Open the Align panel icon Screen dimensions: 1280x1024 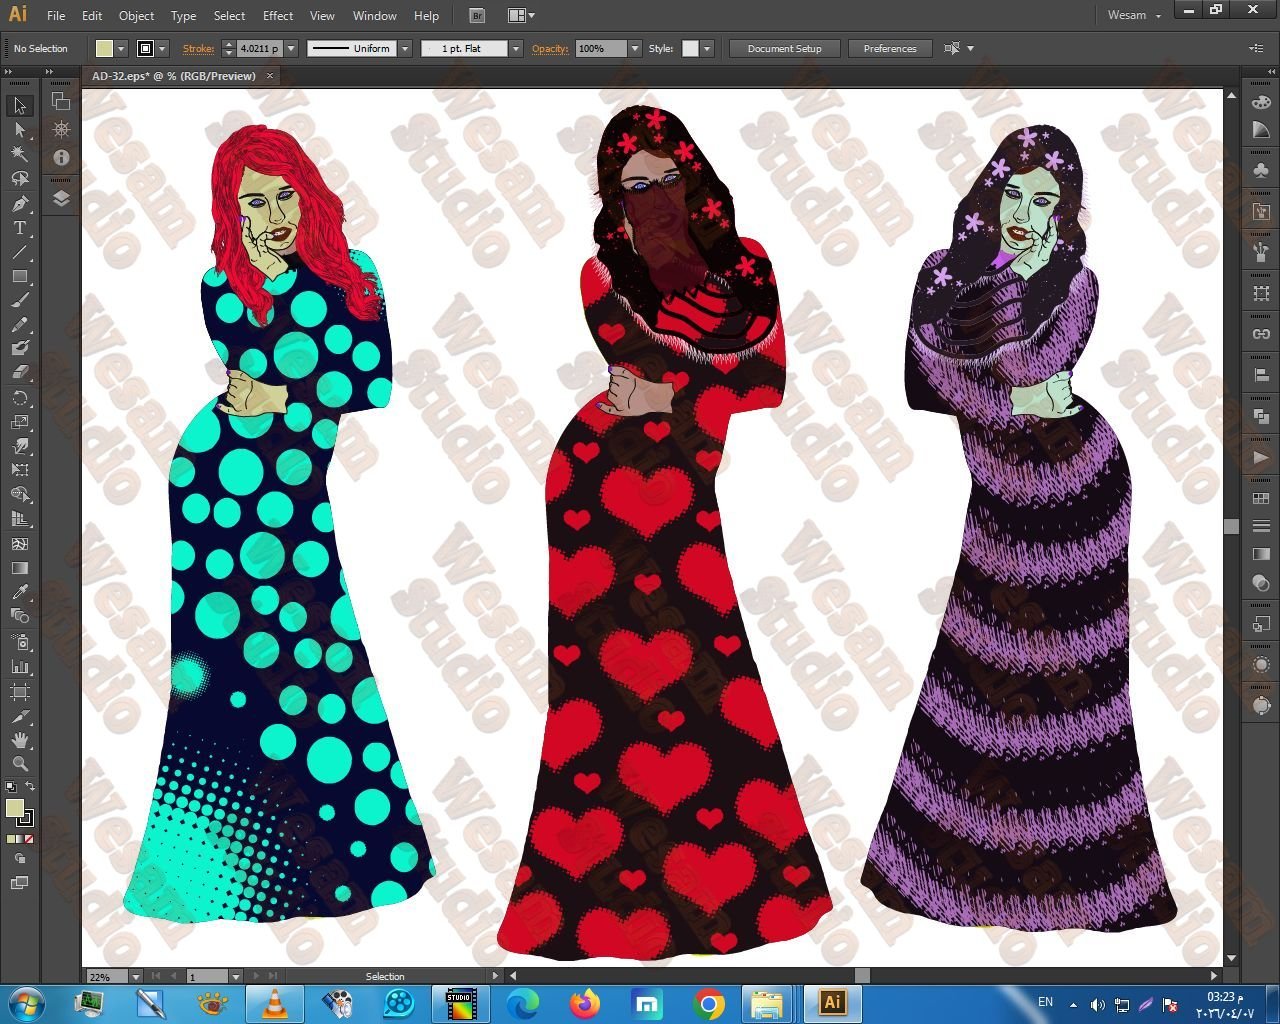(1261, 375)
